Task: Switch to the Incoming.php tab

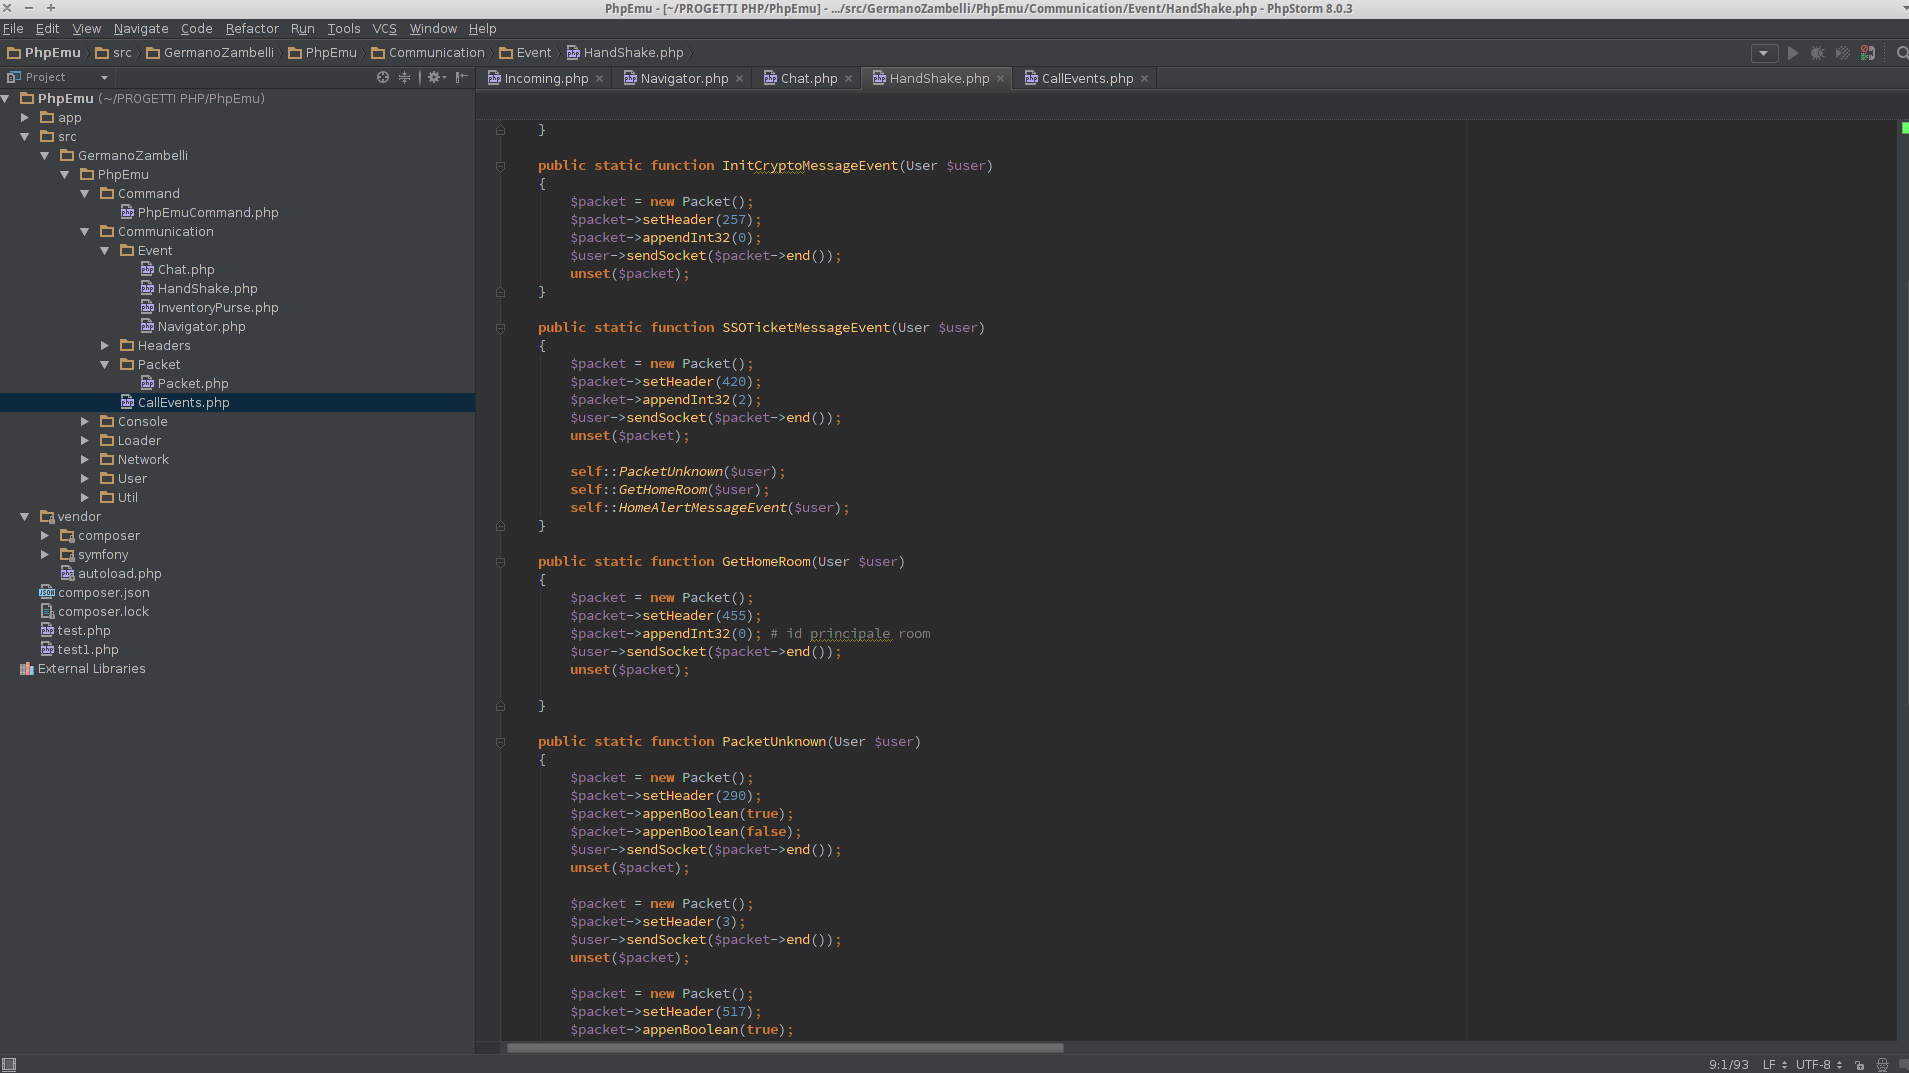Action: click(x=546, y=79)
